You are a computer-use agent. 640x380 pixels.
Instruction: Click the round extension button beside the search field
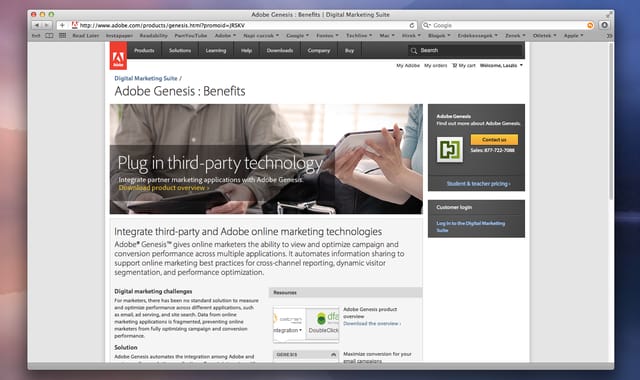[604, 25]
